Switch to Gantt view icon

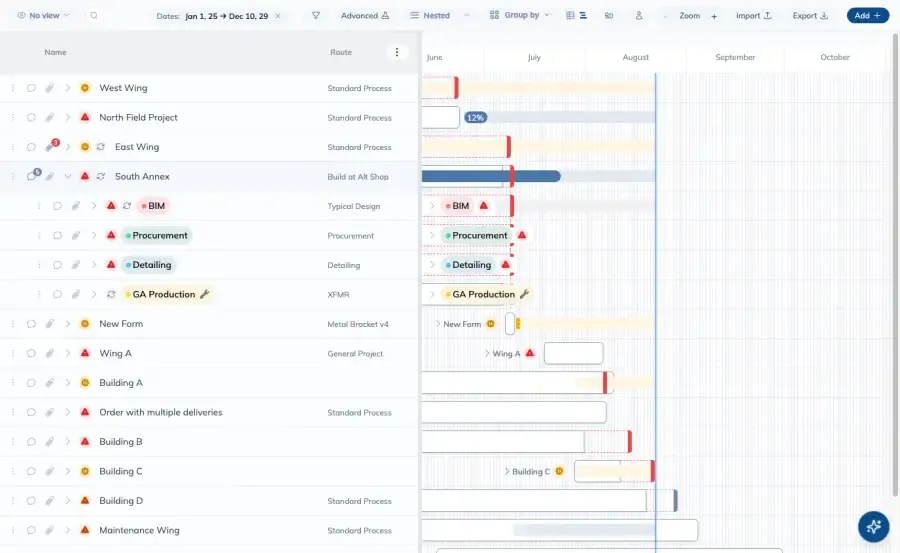point(583,16)
